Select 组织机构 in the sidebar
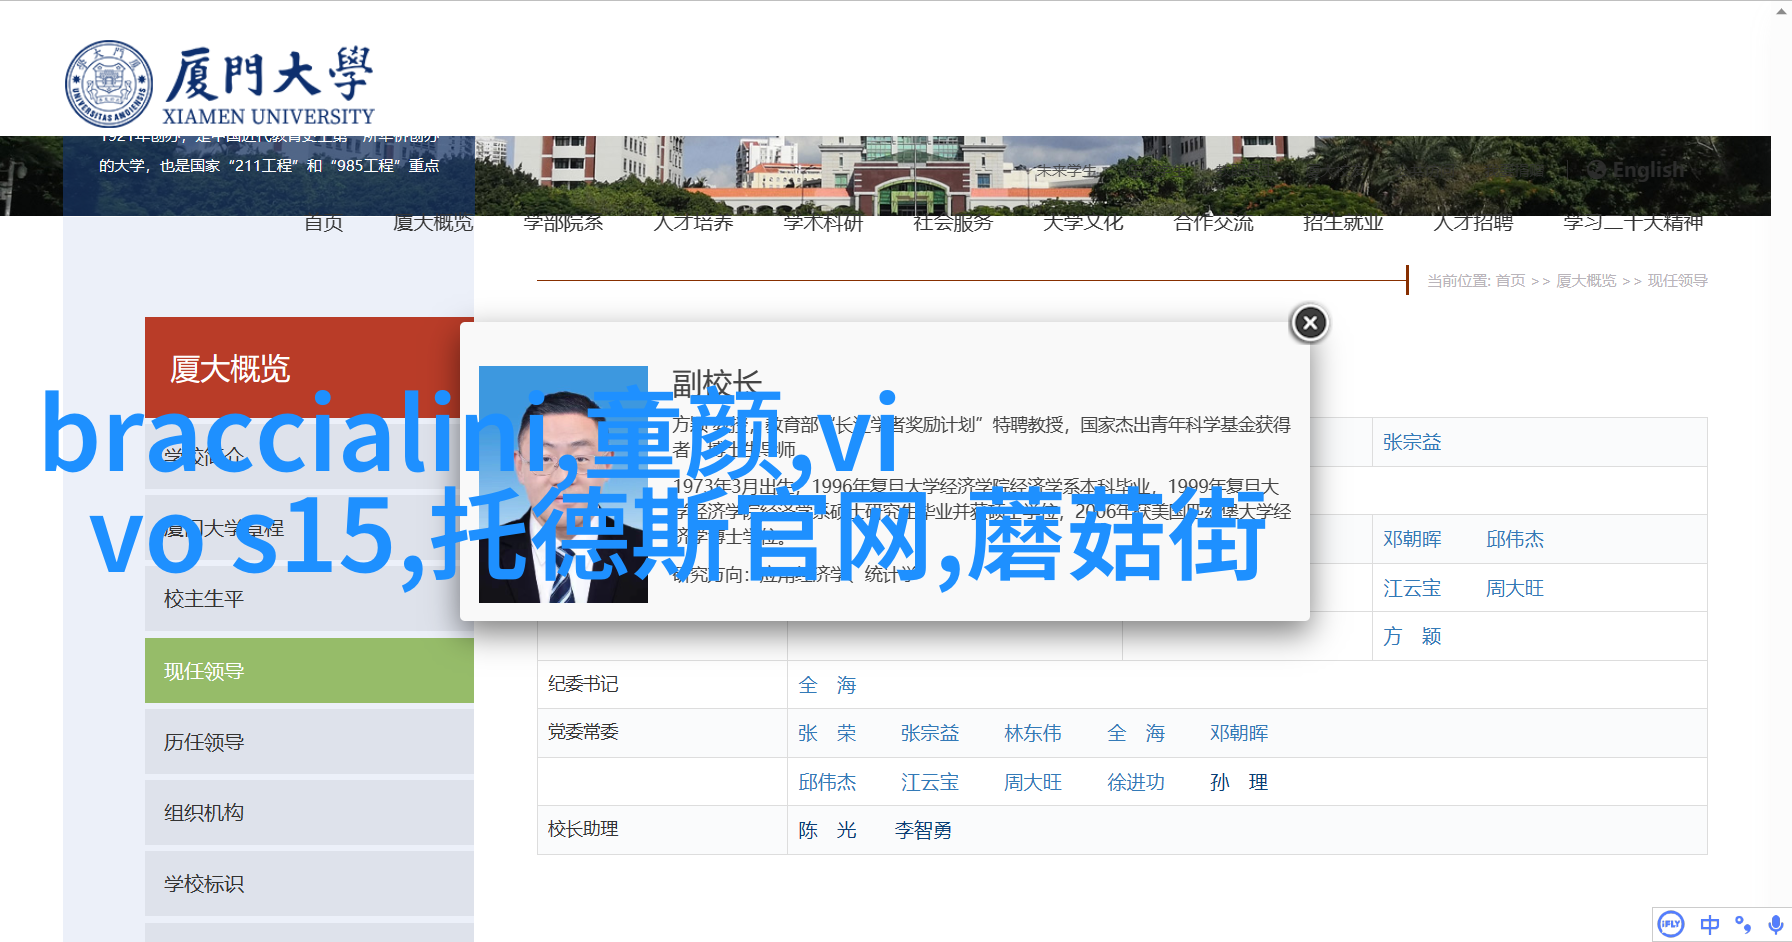Viewport: 1792px width, 942px height. coord(309,813)
